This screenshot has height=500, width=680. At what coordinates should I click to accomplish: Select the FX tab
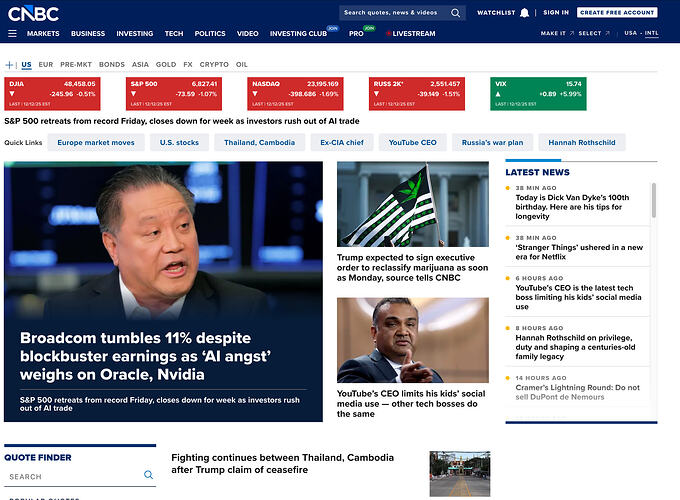tap(188, 65)
